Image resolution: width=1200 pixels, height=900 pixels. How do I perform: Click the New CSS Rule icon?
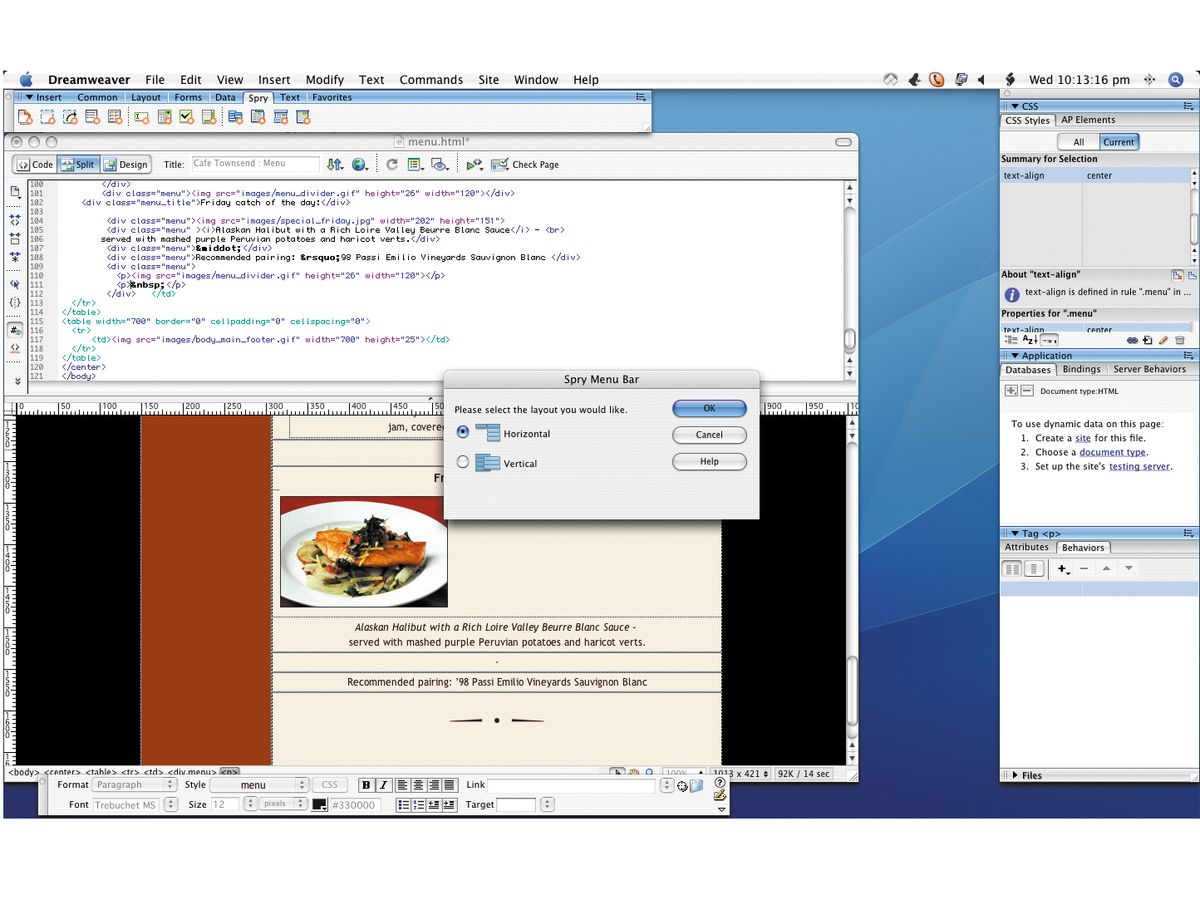coord(1147,340)
